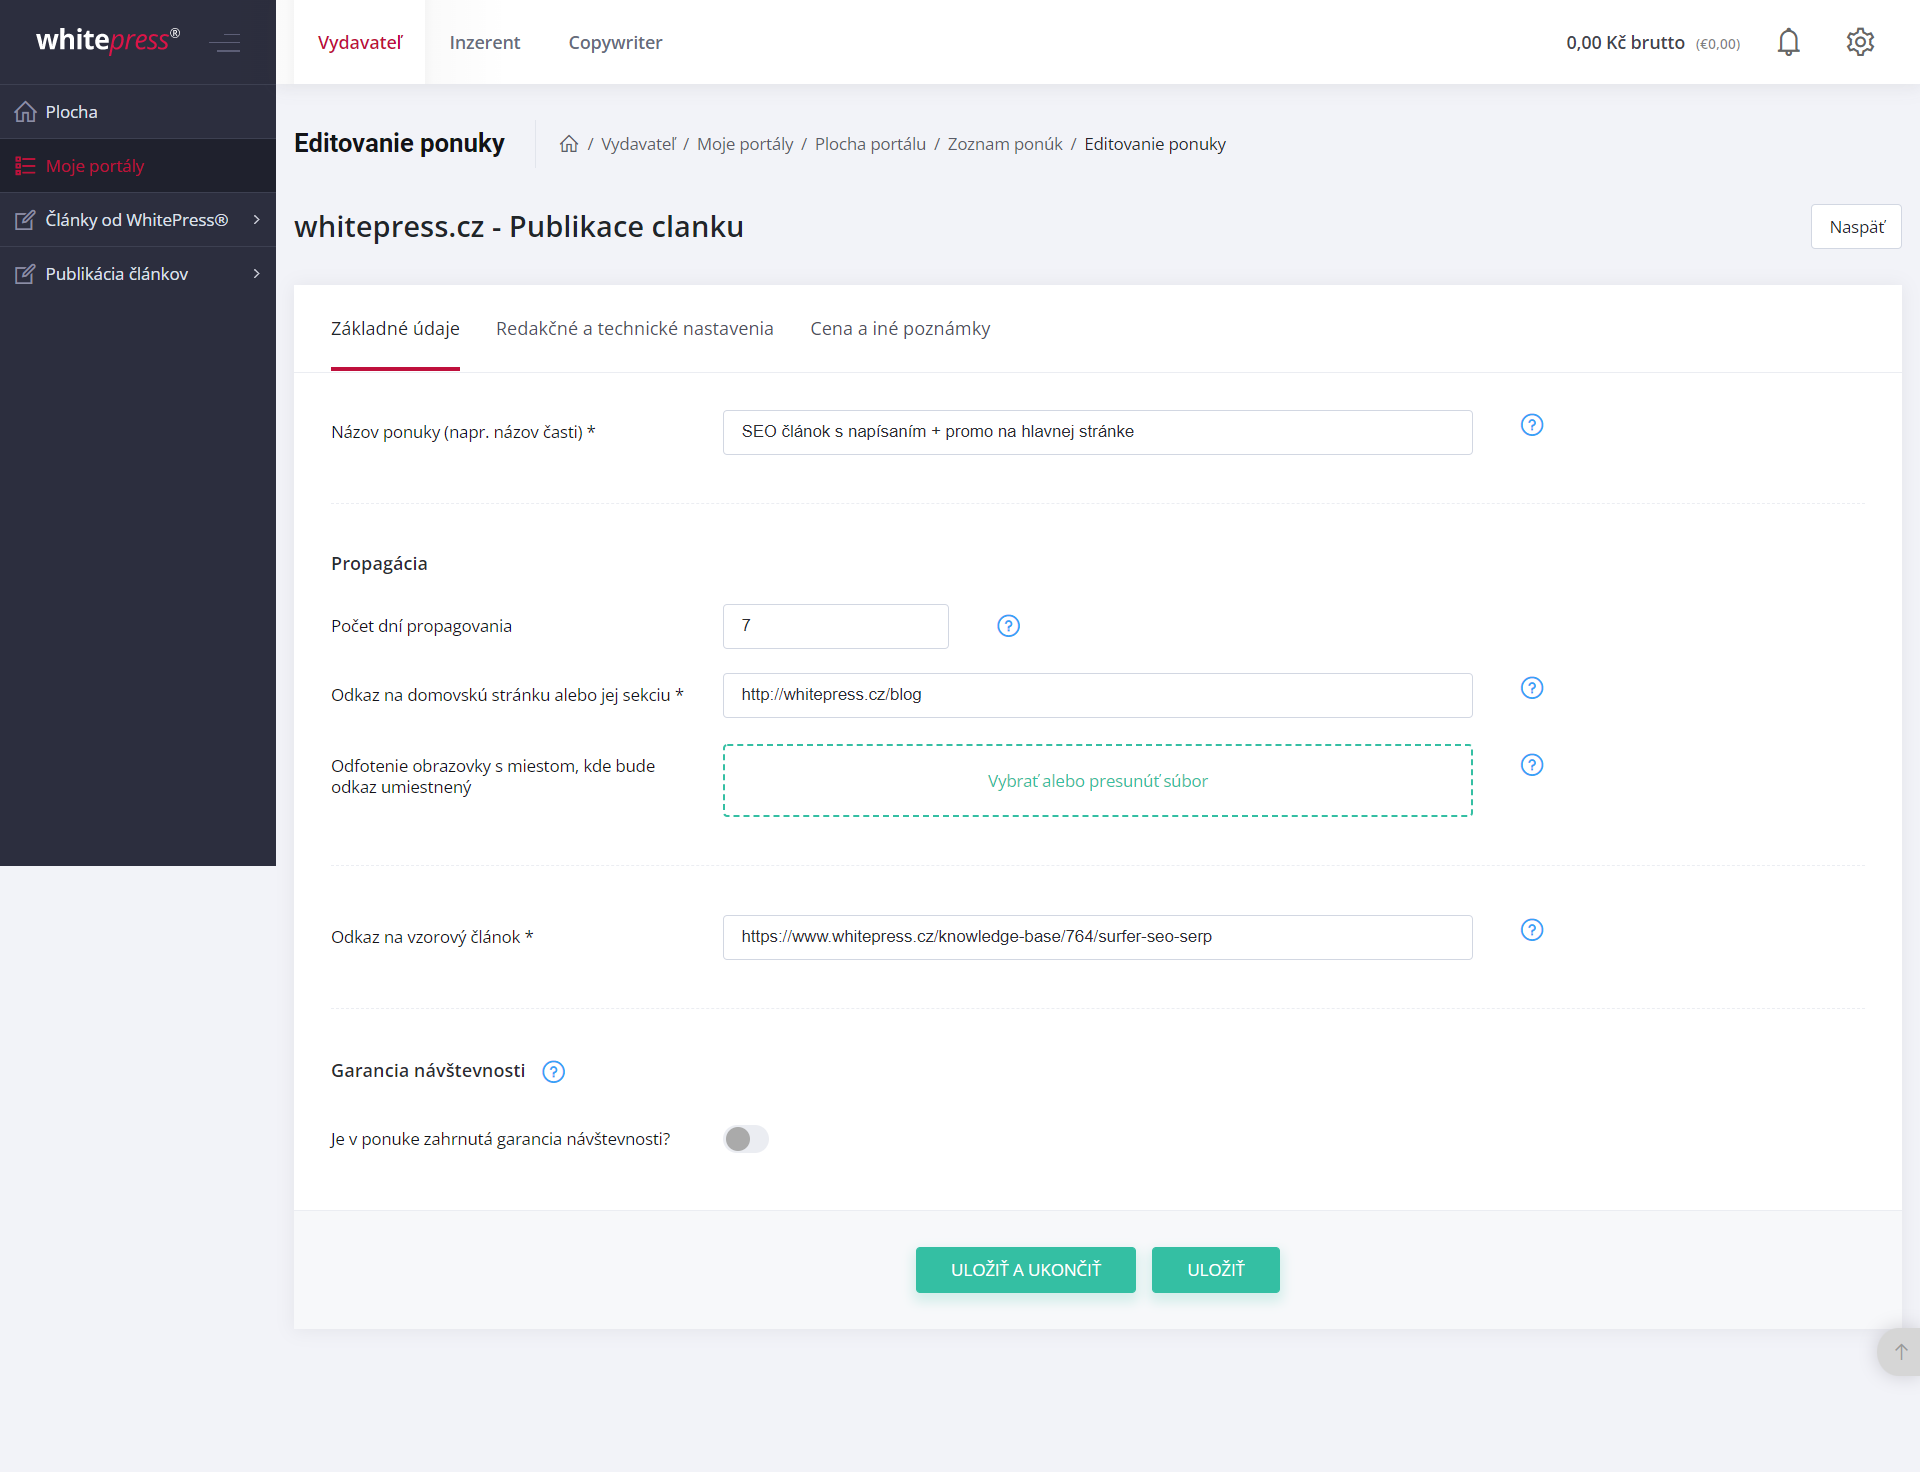The image size is (1920, 1472).
Task: Switch to Vydavateľ tab
Action: pyautogui.click(x=360, y=42)
